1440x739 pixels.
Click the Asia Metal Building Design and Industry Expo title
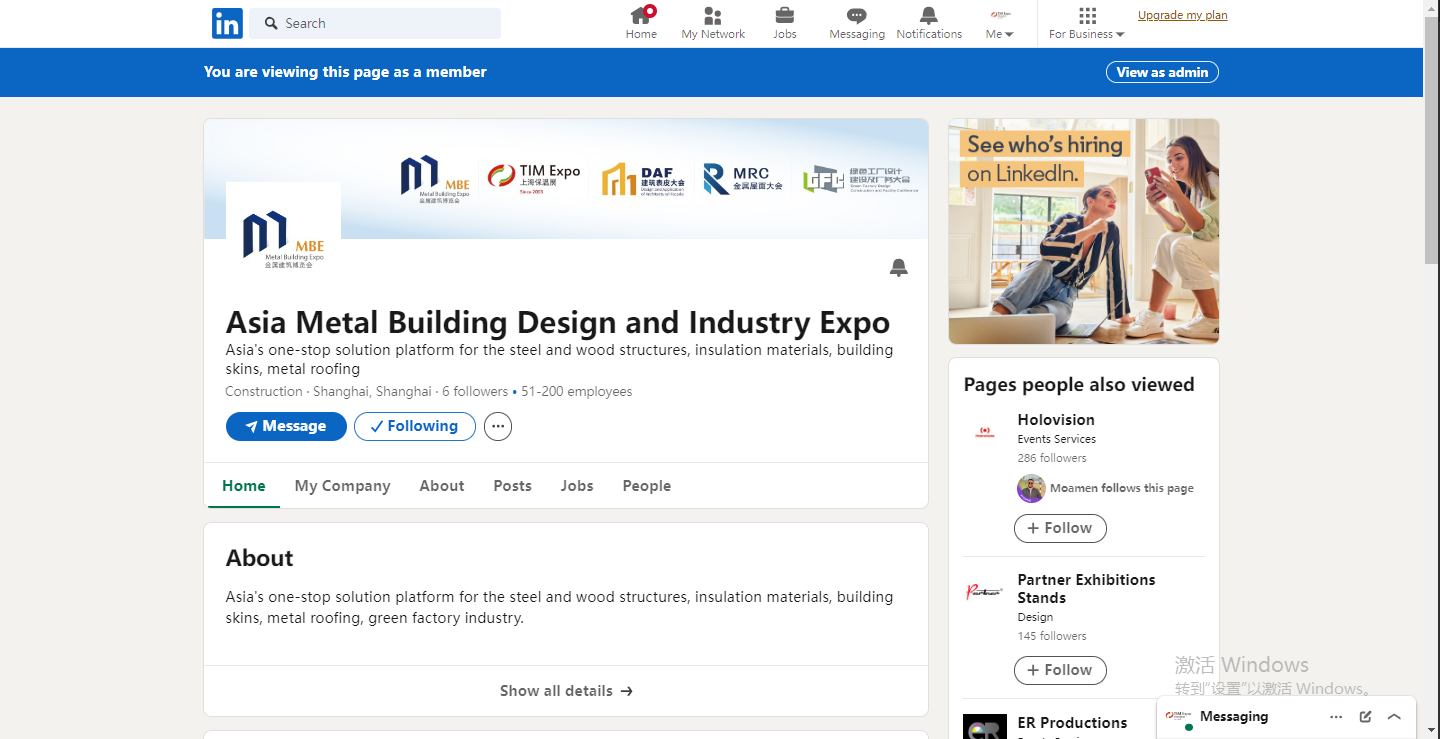click(558, 323)
